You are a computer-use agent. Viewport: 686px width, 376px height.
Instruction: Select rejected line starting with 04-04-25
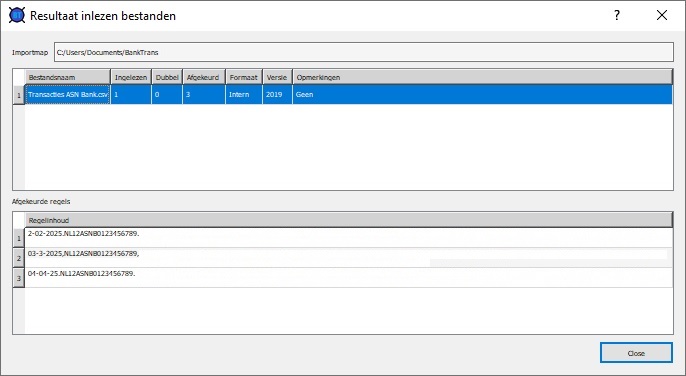click(x=349, y=278)
